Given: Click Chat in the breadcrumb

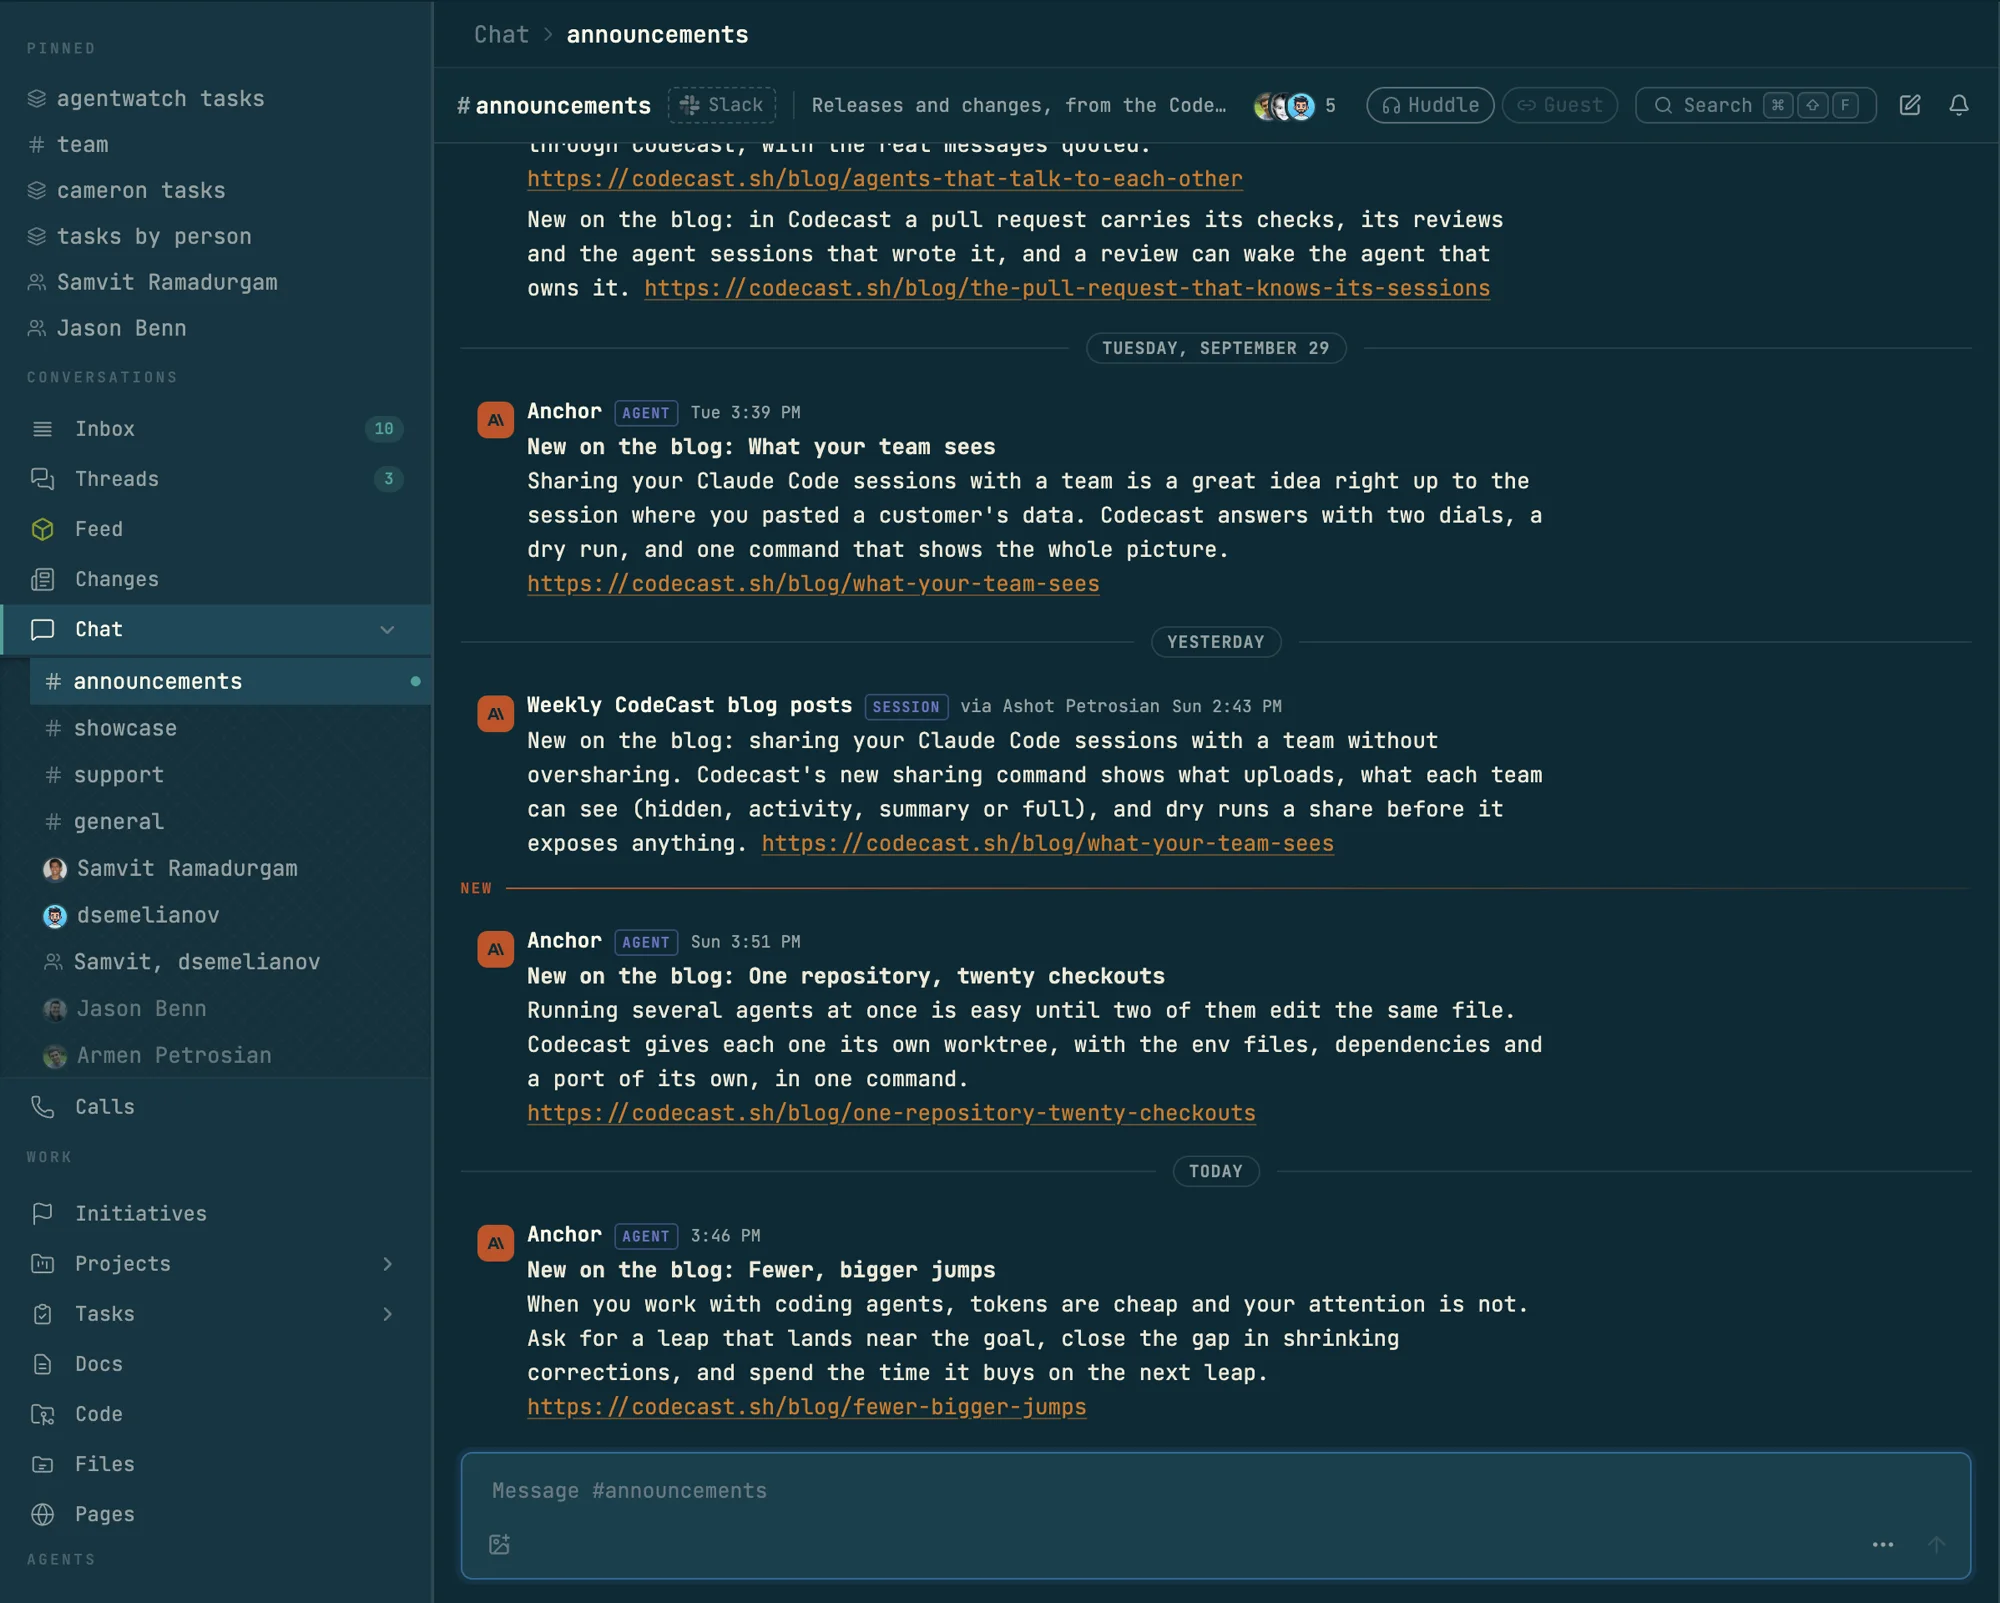Looking at the screenshot, I should 501,35.
